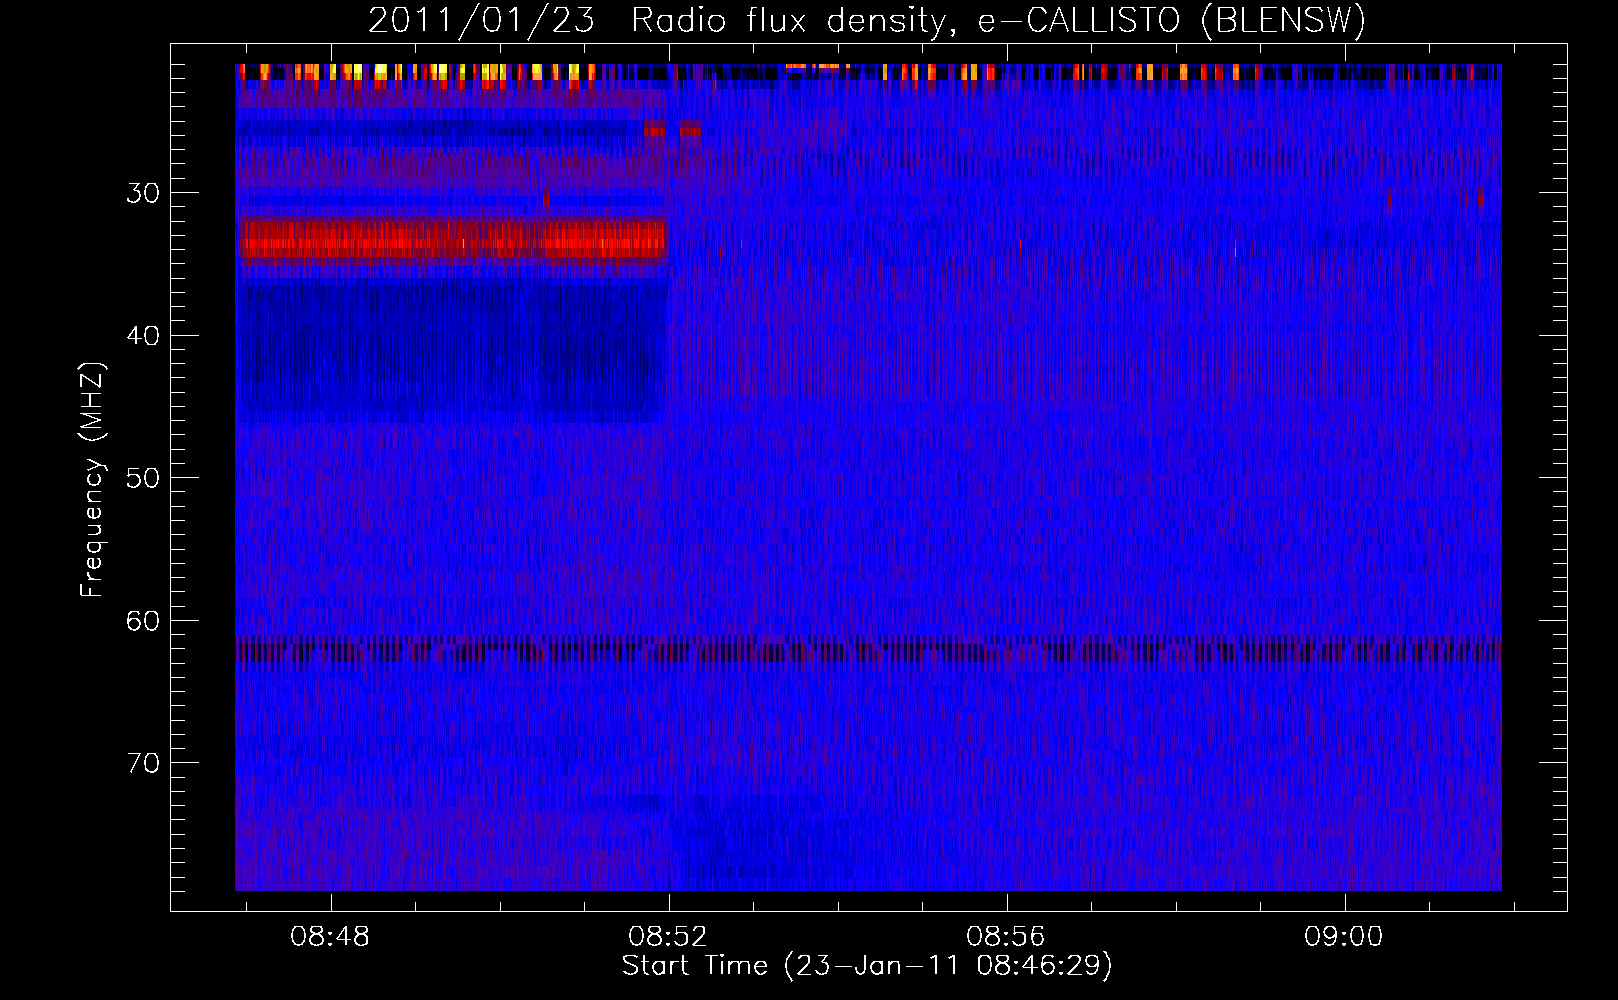Image resolution: width=1618 pixels, height=1000 pixels.
Task: Click the 40 MHz frequency tick label
Action: [143, 336]
